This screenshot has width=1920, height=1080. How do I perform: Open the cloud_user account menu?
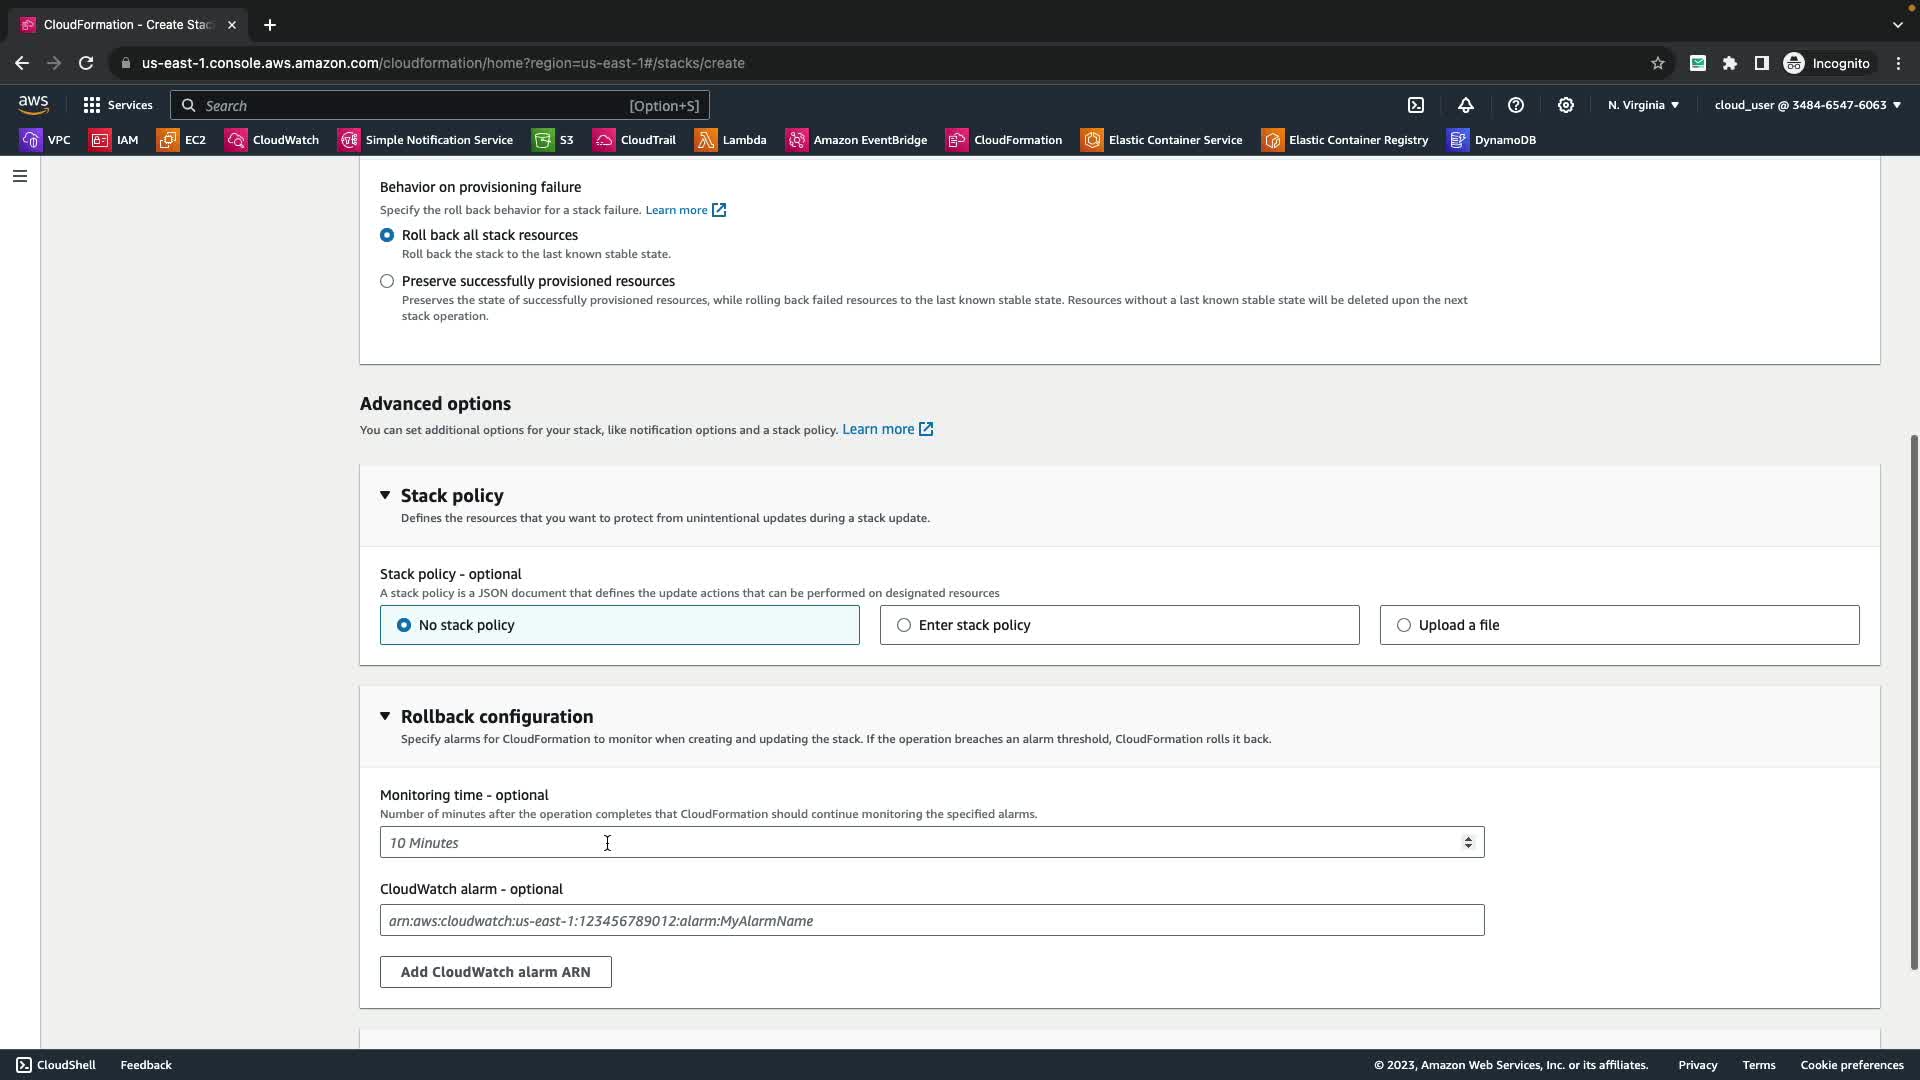[1807, 105]
